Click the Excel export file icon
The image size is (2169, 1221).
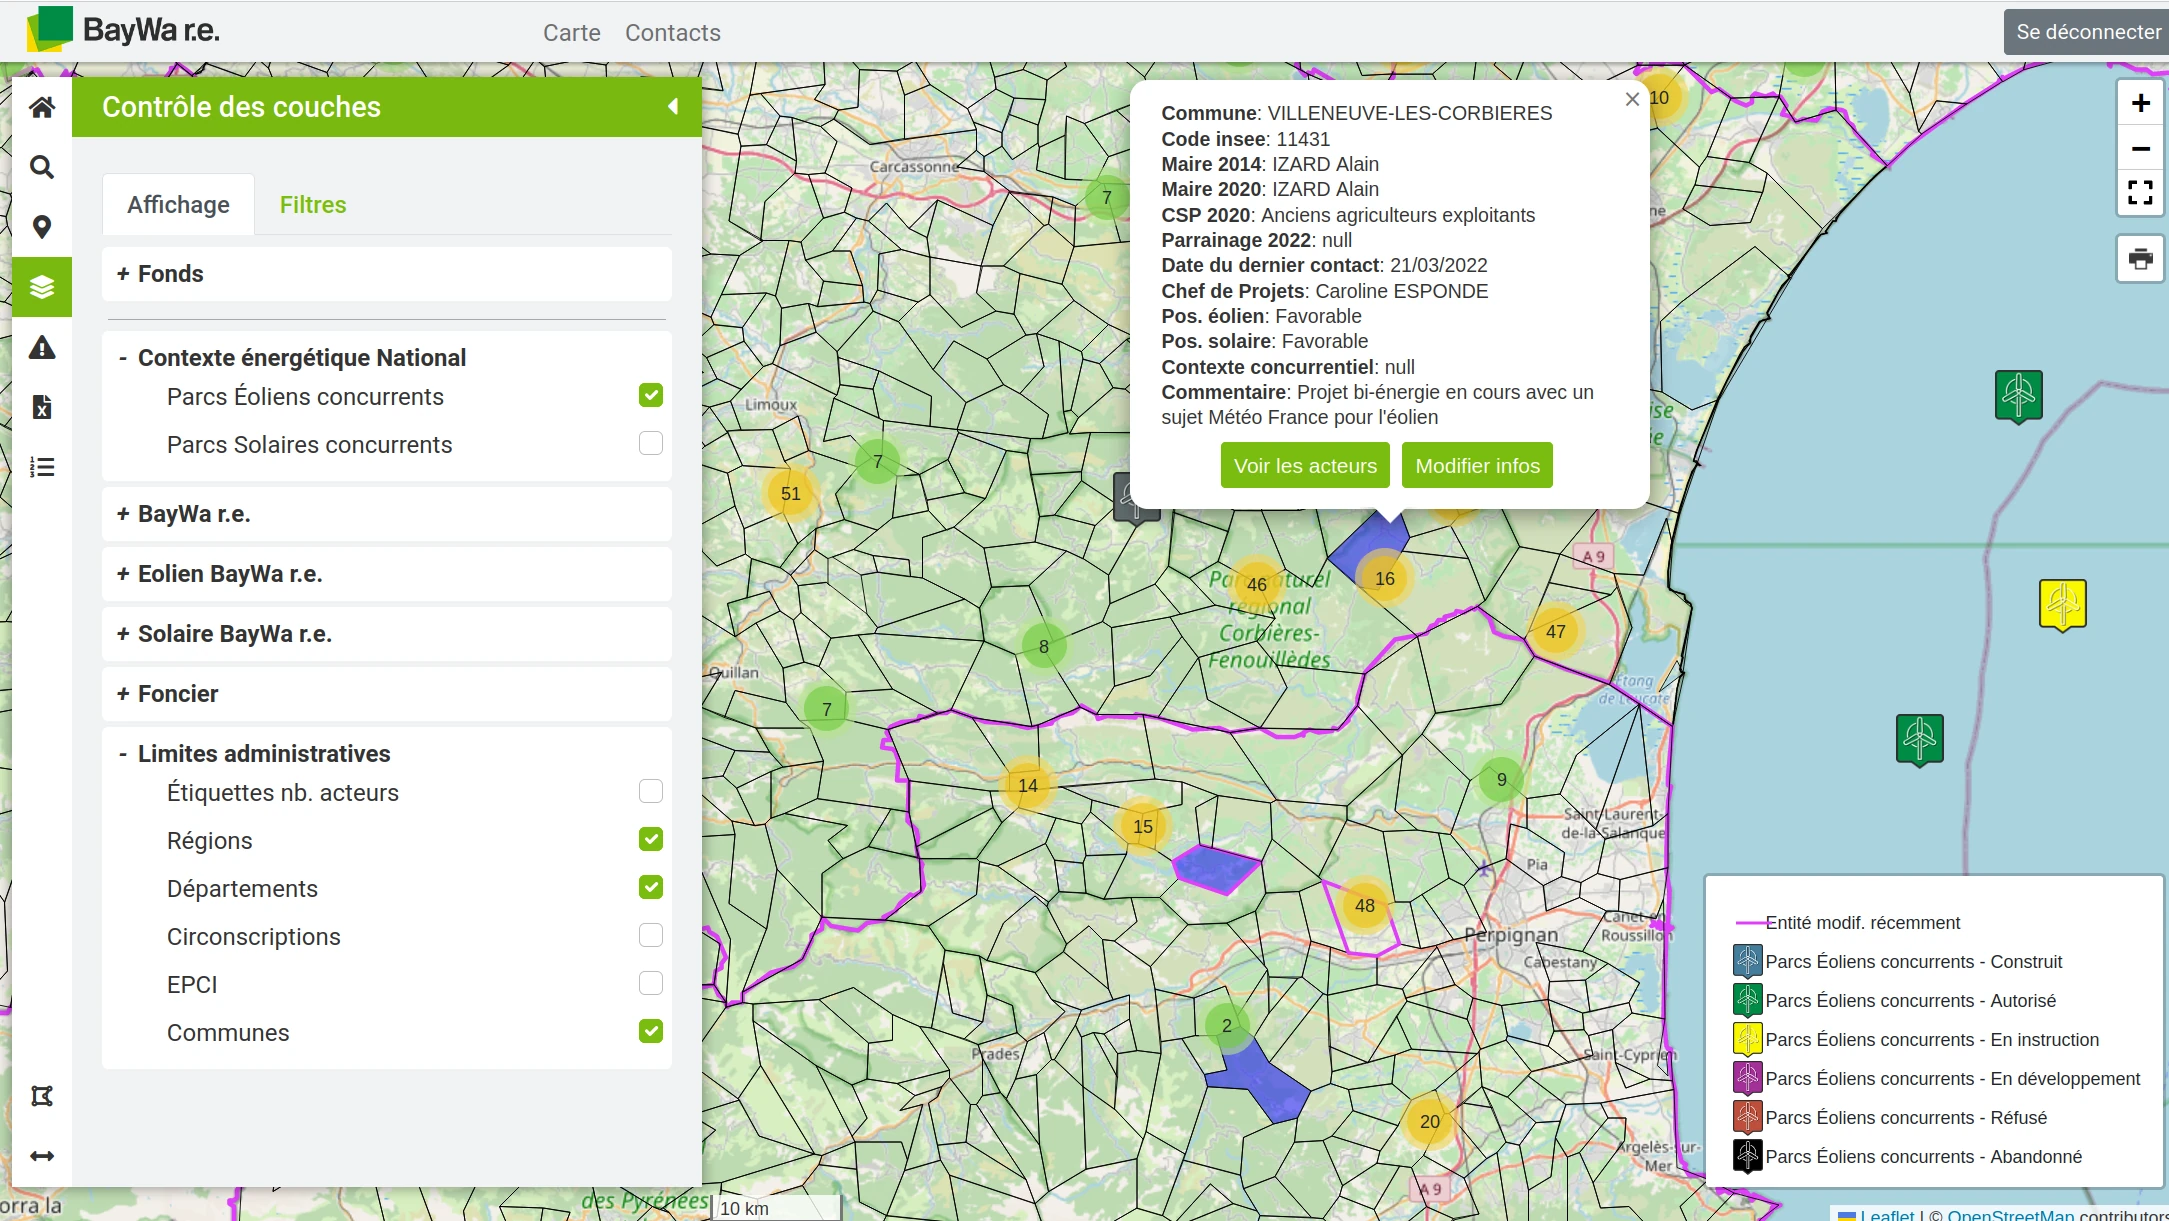tap(41, 407)
